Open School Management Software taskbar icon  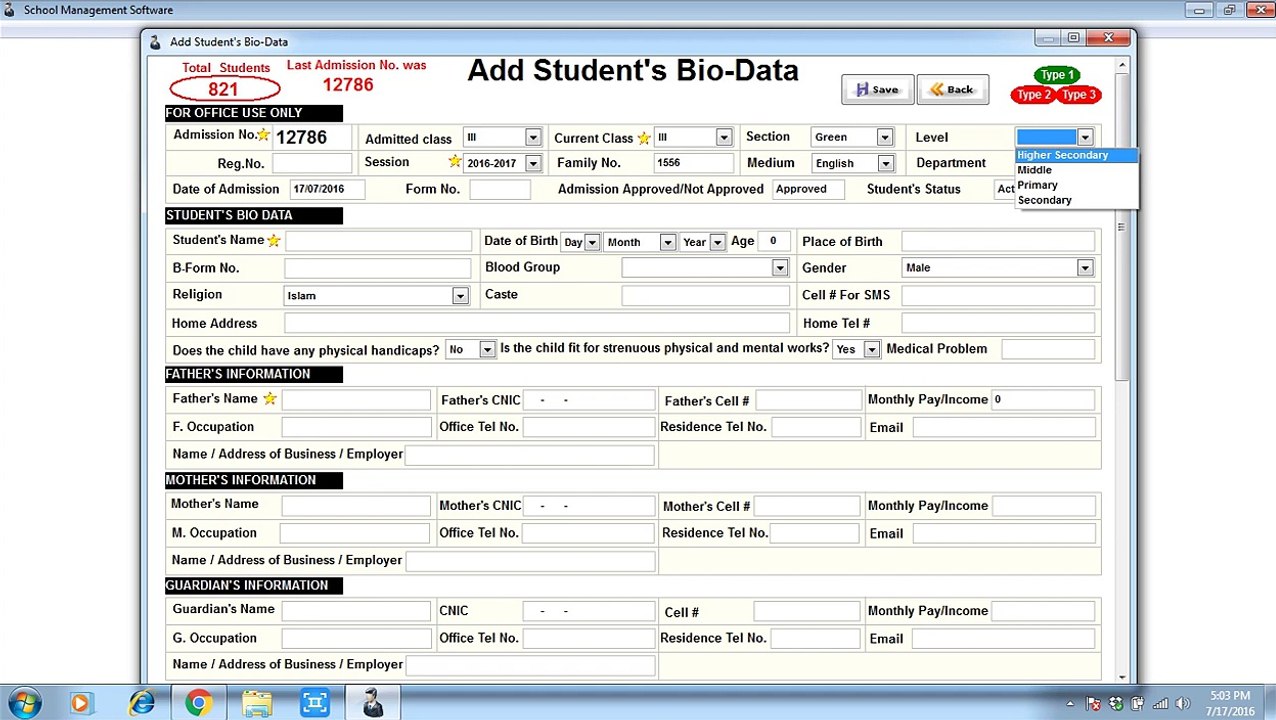(x=373, y=703)
